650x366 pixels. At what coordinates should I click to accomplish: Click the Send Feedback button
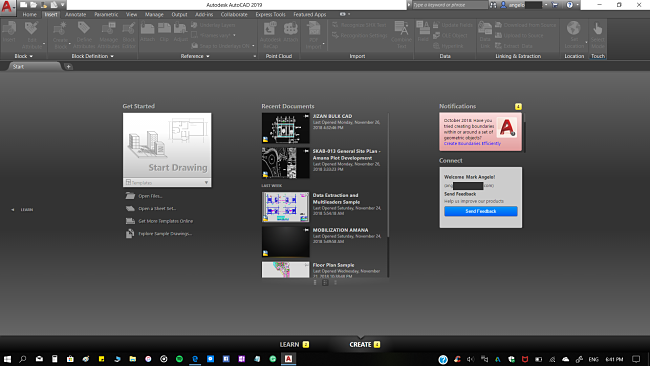coord(481,211)
